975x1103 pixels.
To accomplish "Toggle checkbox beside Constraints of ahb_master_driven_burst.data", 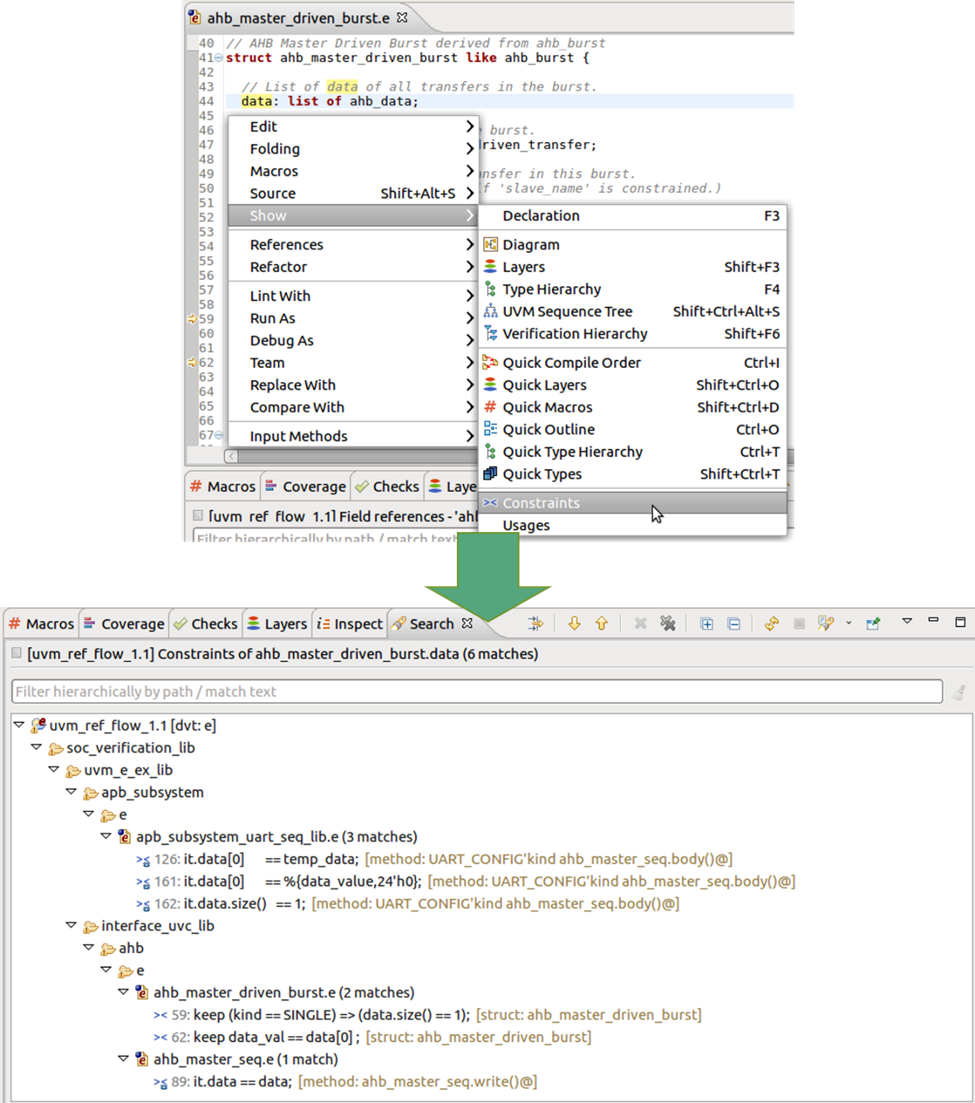I will click(x=17, y=653).
